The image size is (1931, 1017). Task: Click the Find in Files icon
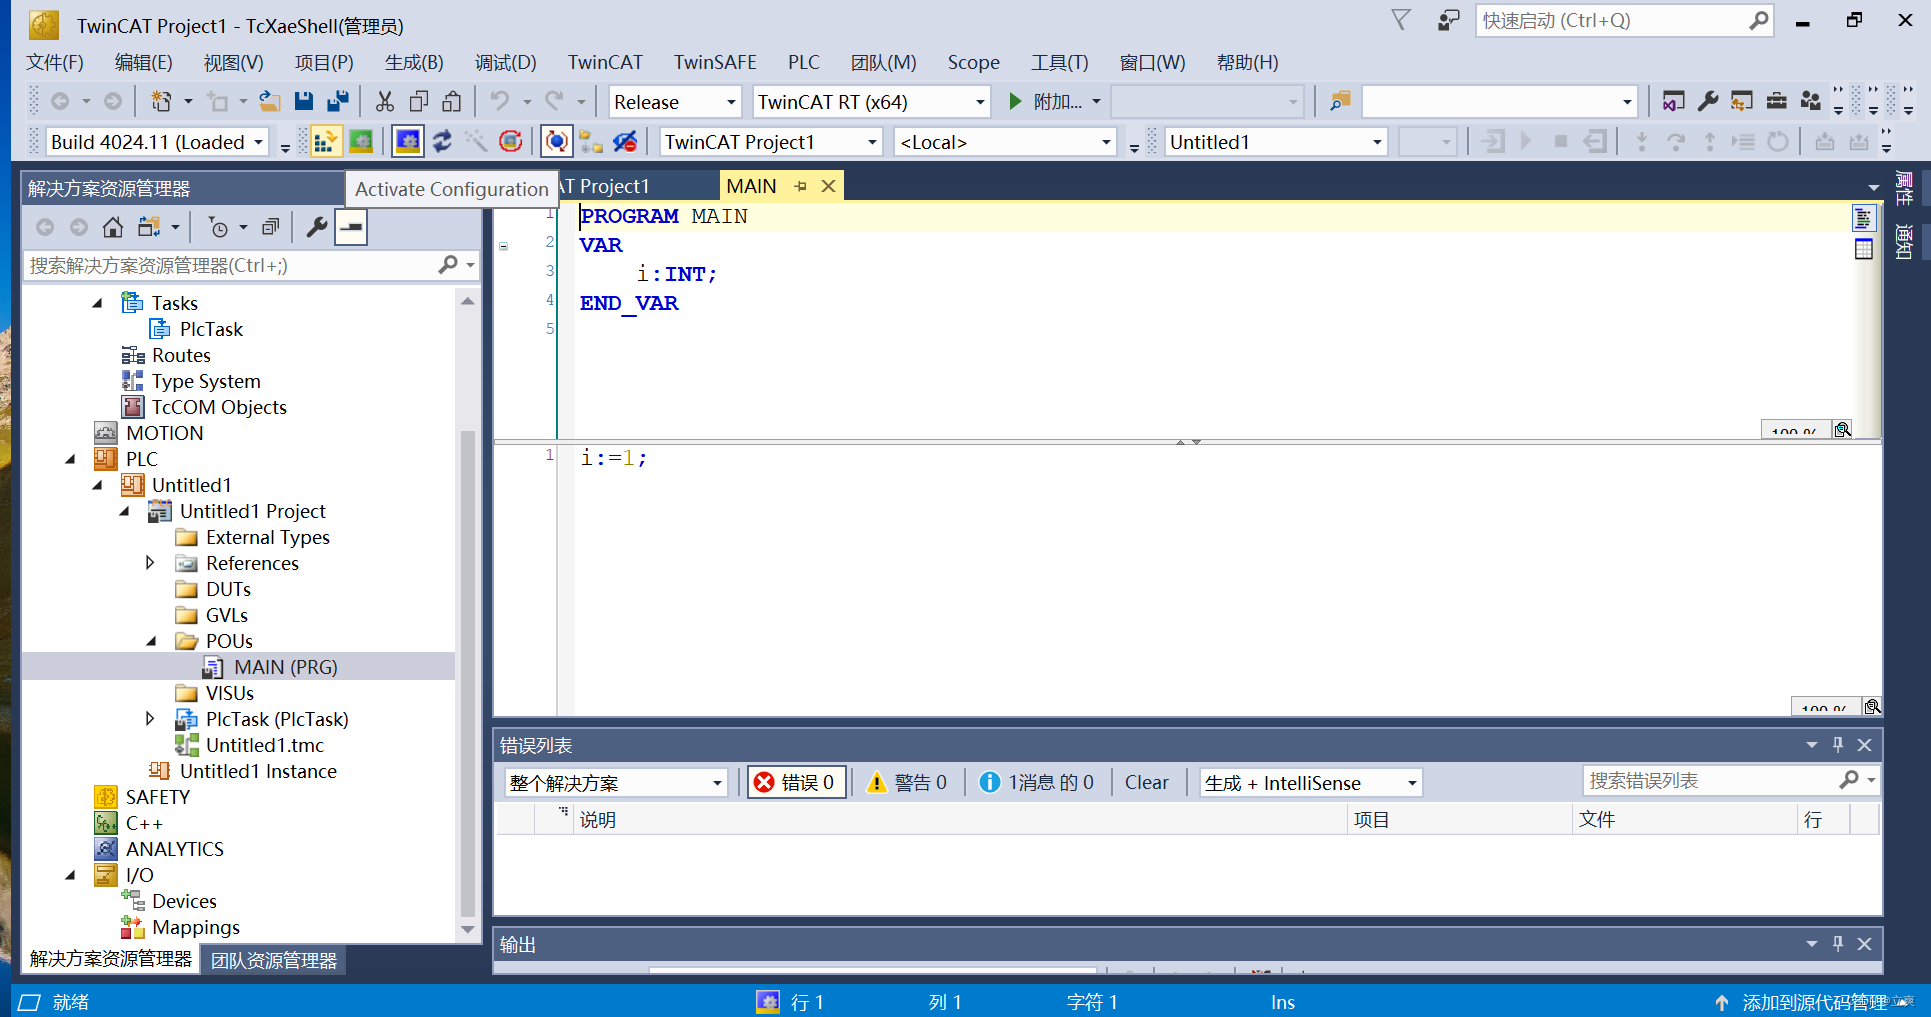coord(1340,101)
